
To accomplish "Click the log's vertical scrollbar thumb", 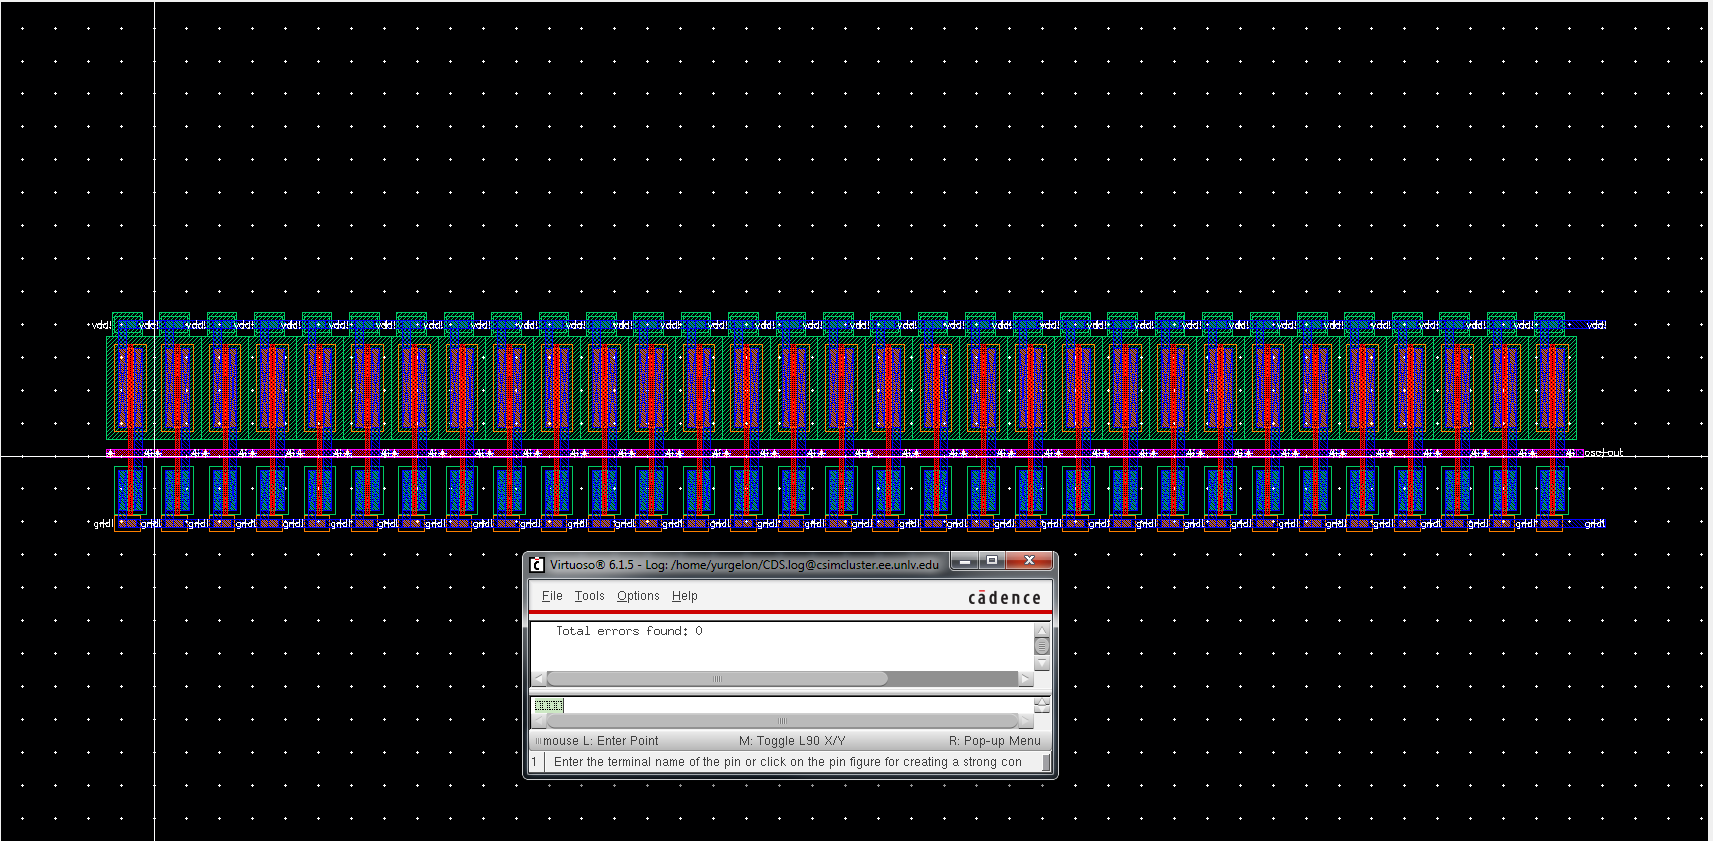I will point(1041,646).
